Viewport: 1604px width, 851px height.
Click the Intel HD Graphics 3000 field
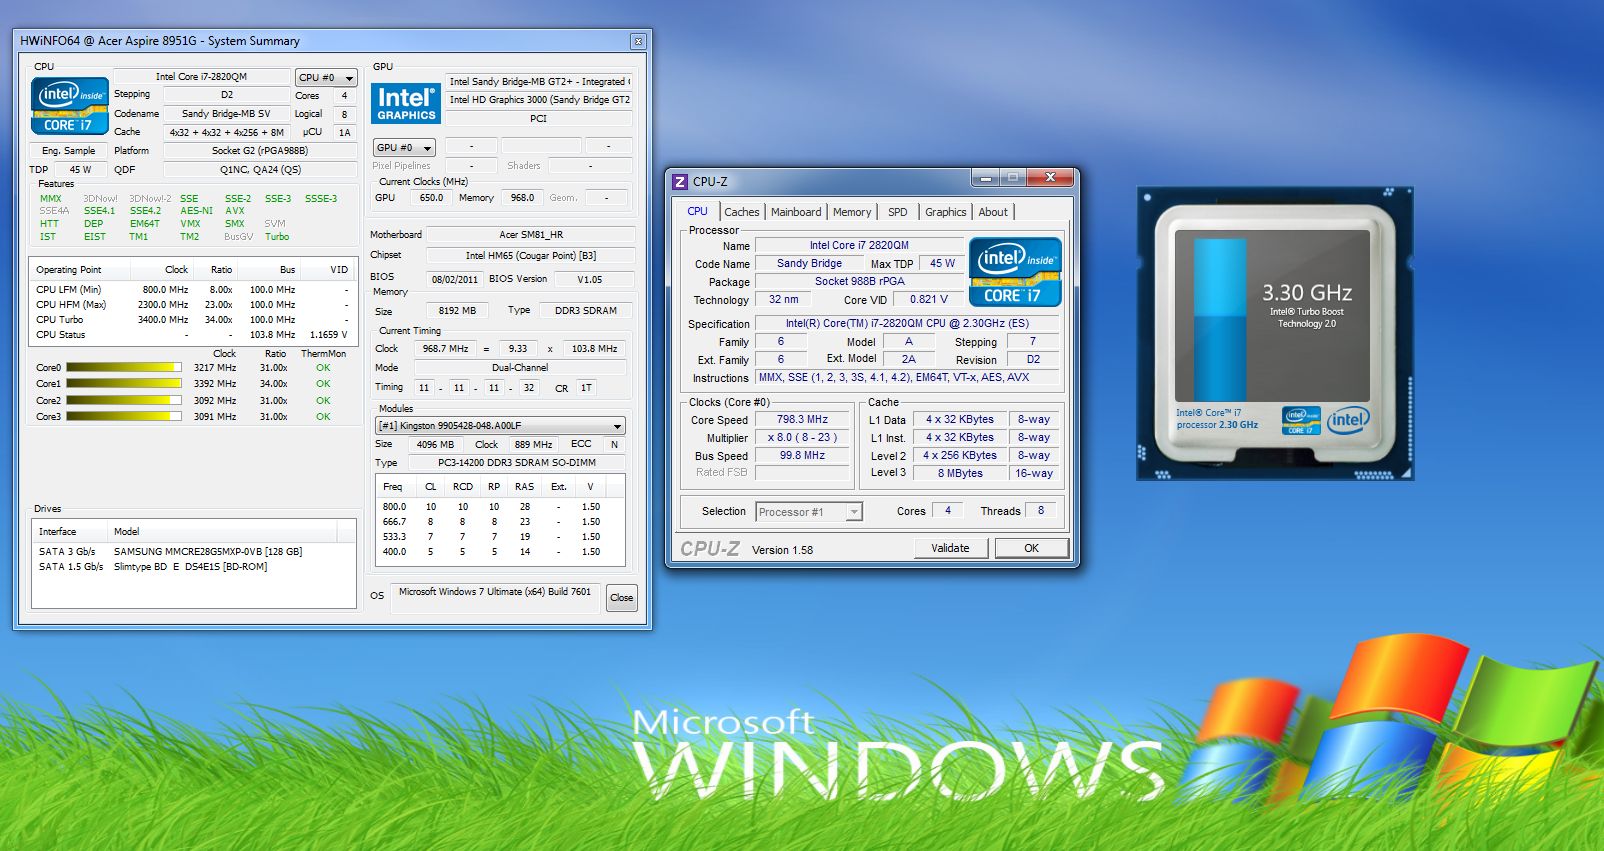click(x=539, y=100)
